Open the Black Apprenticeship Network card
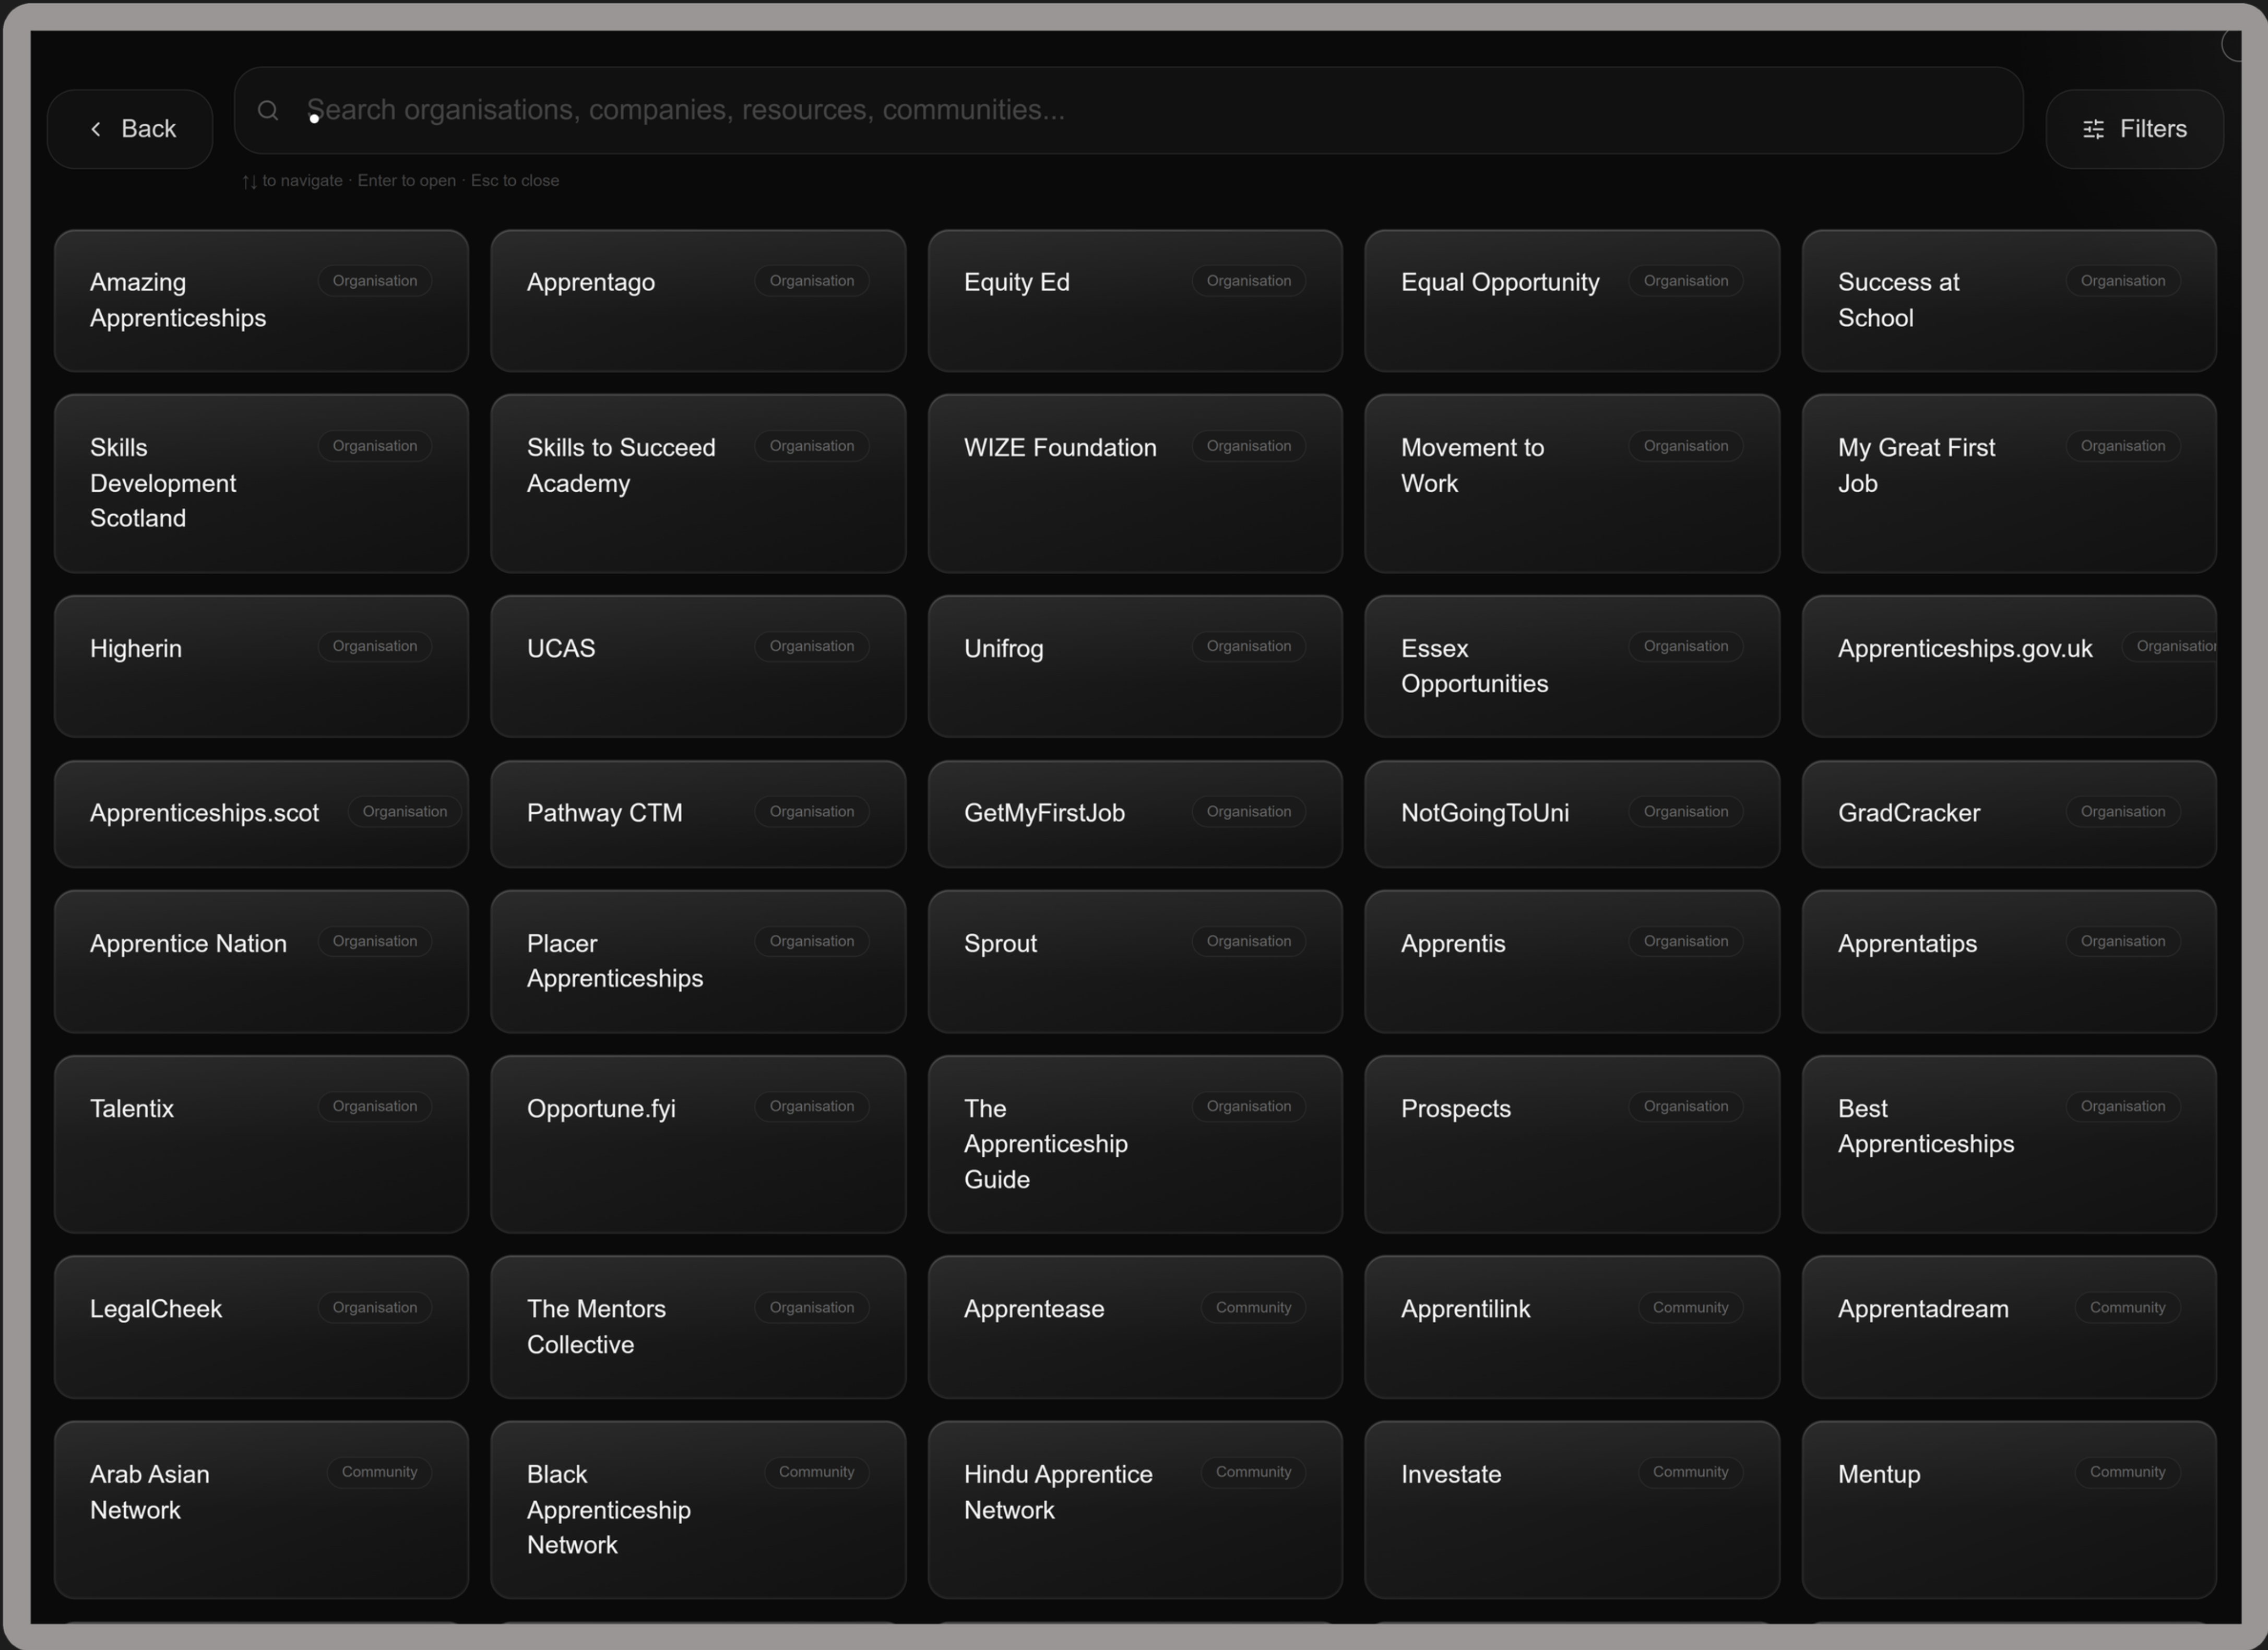Image resolution: width=2268 pixels, height=1650 pixels. tap(698, 1509)
